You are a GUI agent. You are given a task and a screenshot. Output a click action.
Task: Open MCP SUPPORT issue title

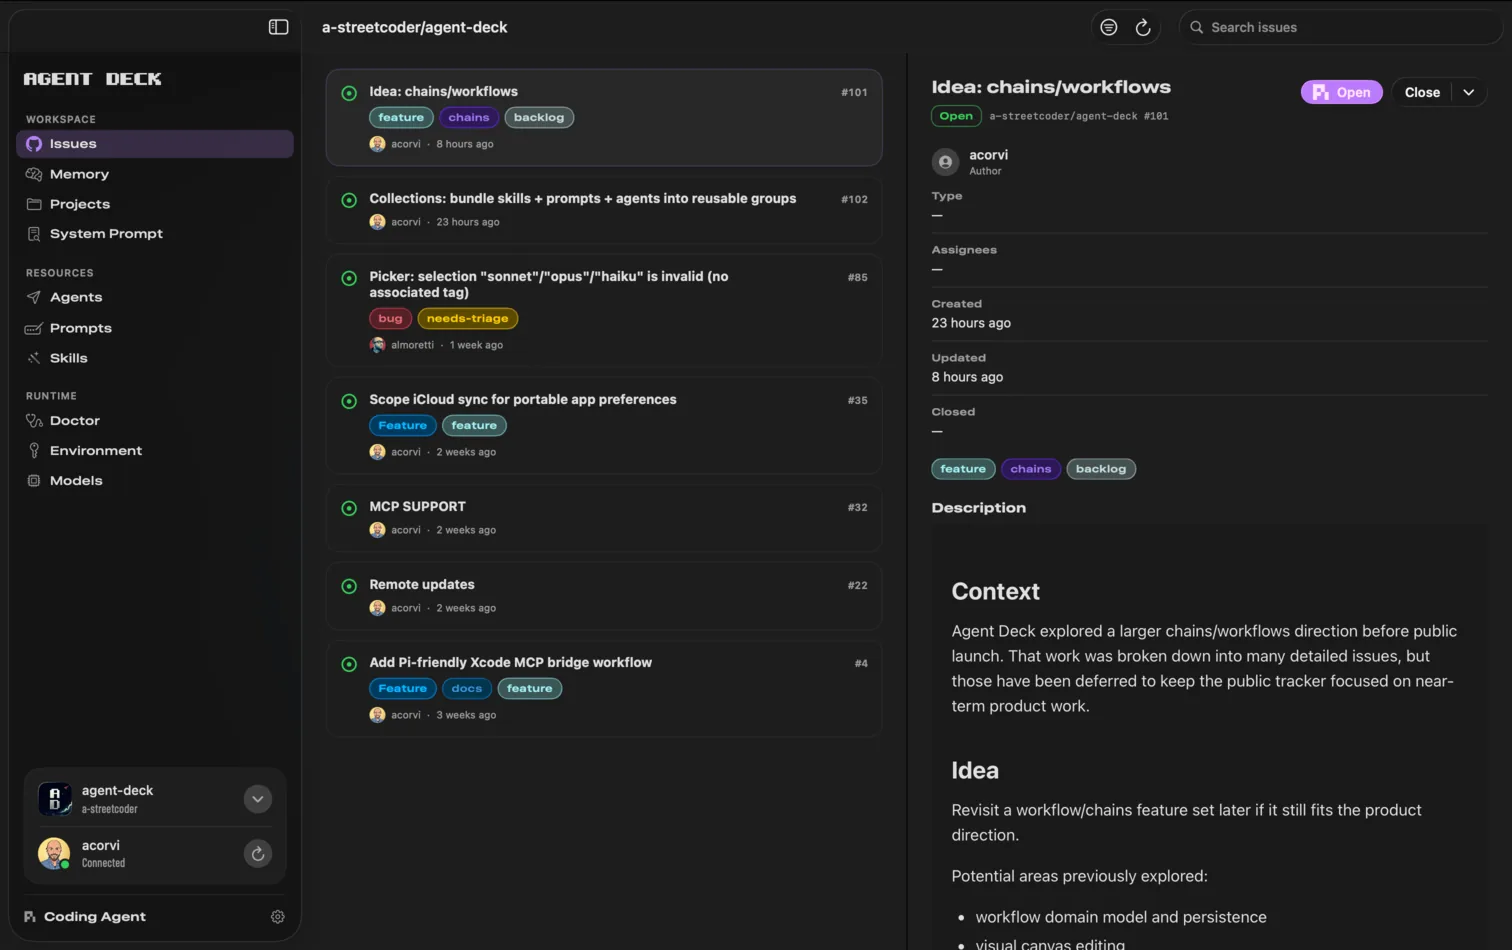[x=417, y=507]
